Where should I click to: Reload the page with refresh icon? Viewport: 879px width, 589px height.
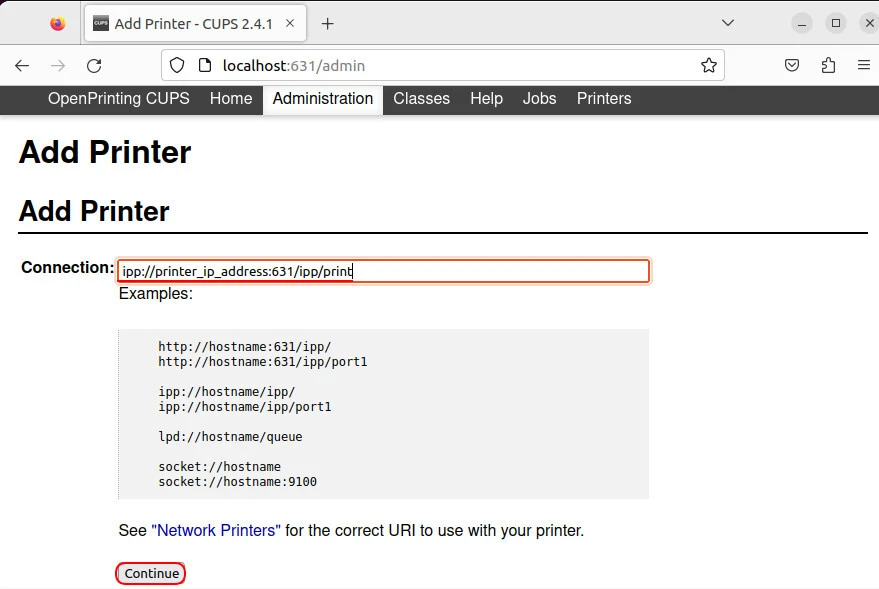pyautogui.click(x=94, y=66)
